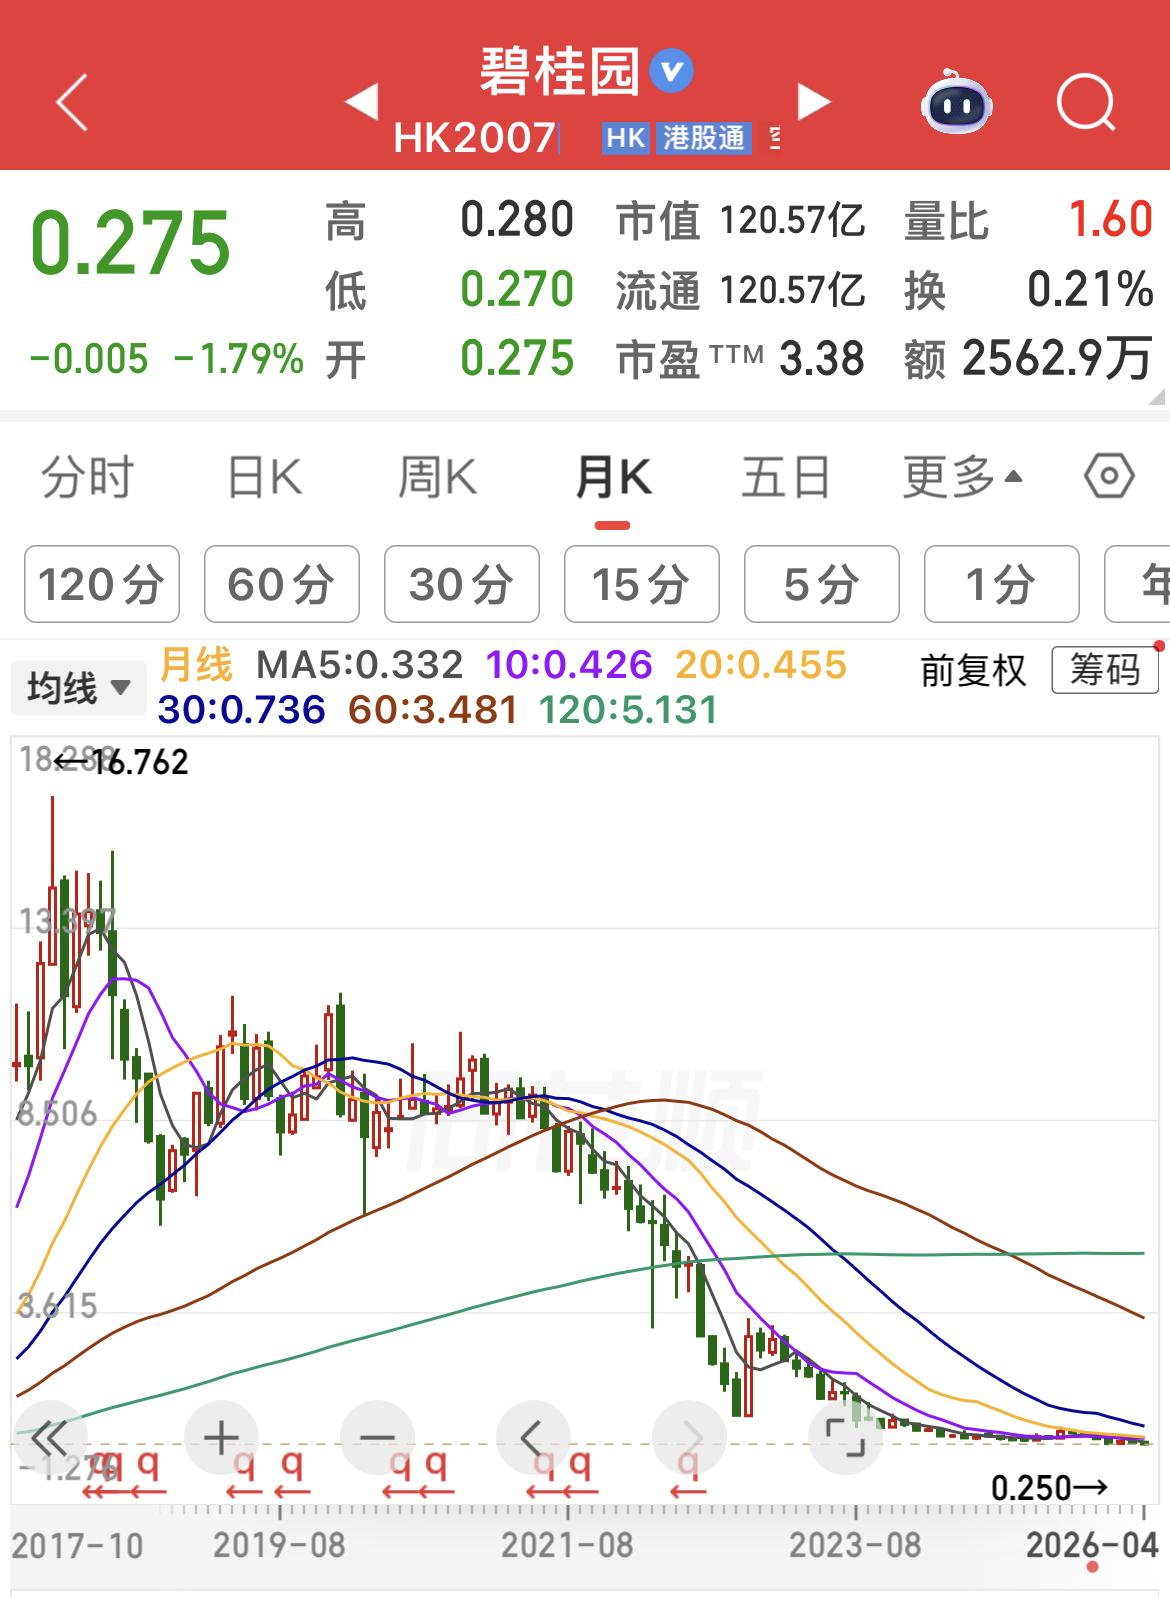Move chart left with left chevron button
The image size is (1170, 1597).
[533, 1438]
